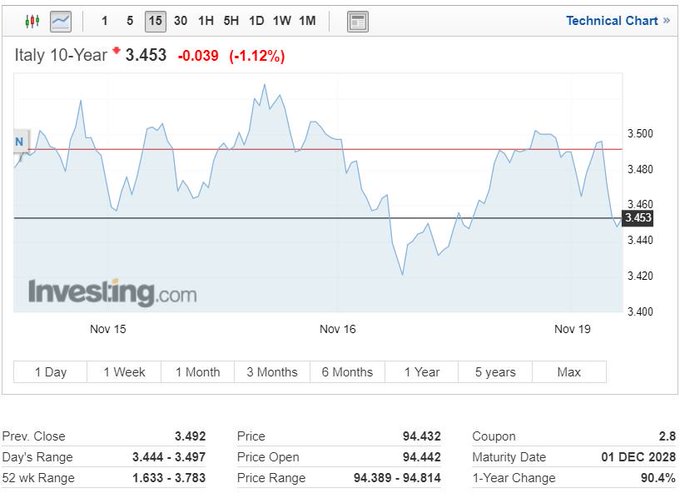The height and width of the screenshot is (503, 680).
Task: Choose the 30 minute interval
Action: [180, 21]
